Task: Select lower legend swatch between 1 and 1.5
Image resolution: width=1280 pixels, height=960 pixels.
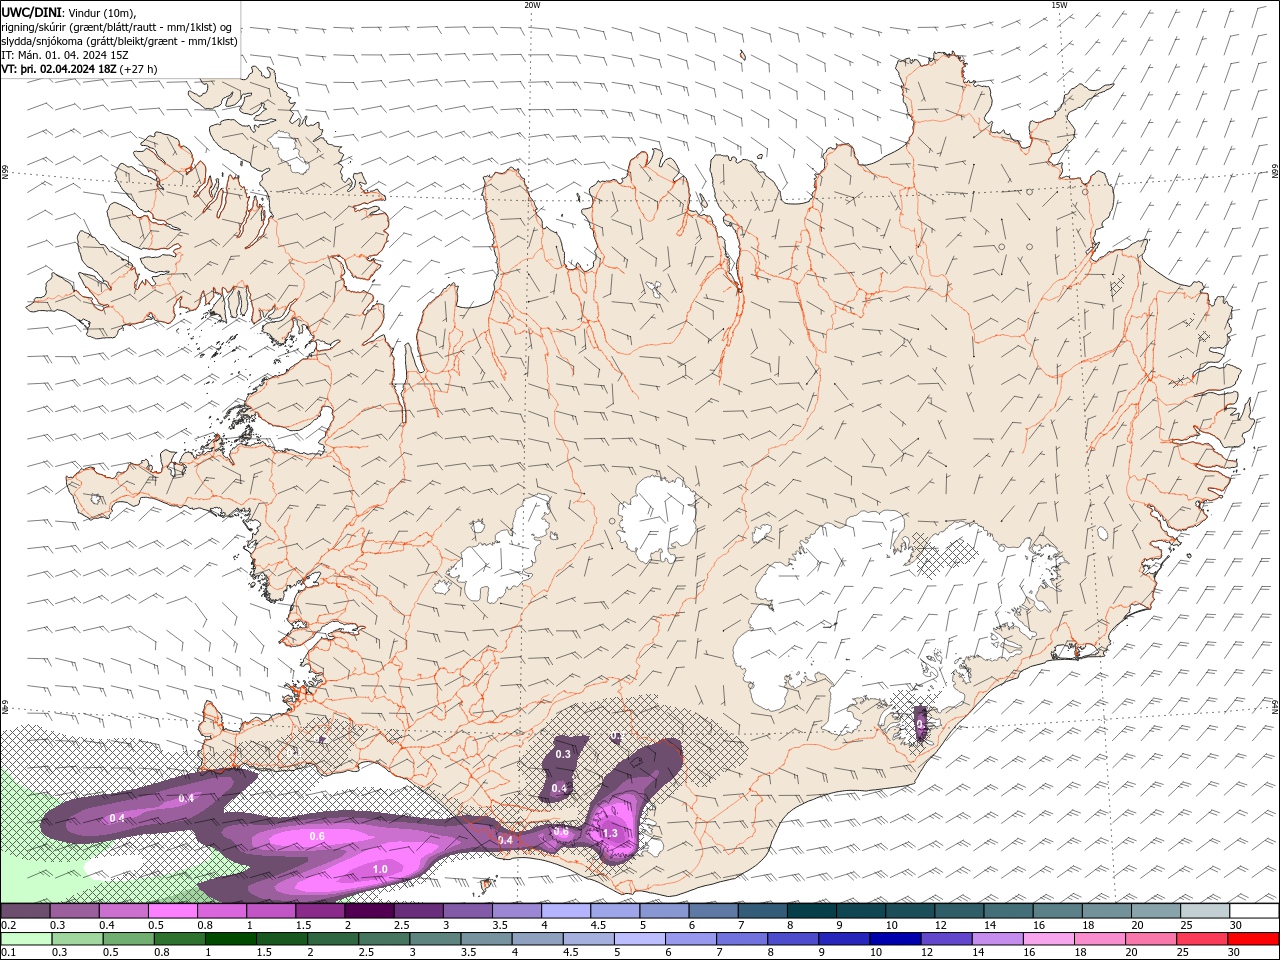Action: pos(230,939)
